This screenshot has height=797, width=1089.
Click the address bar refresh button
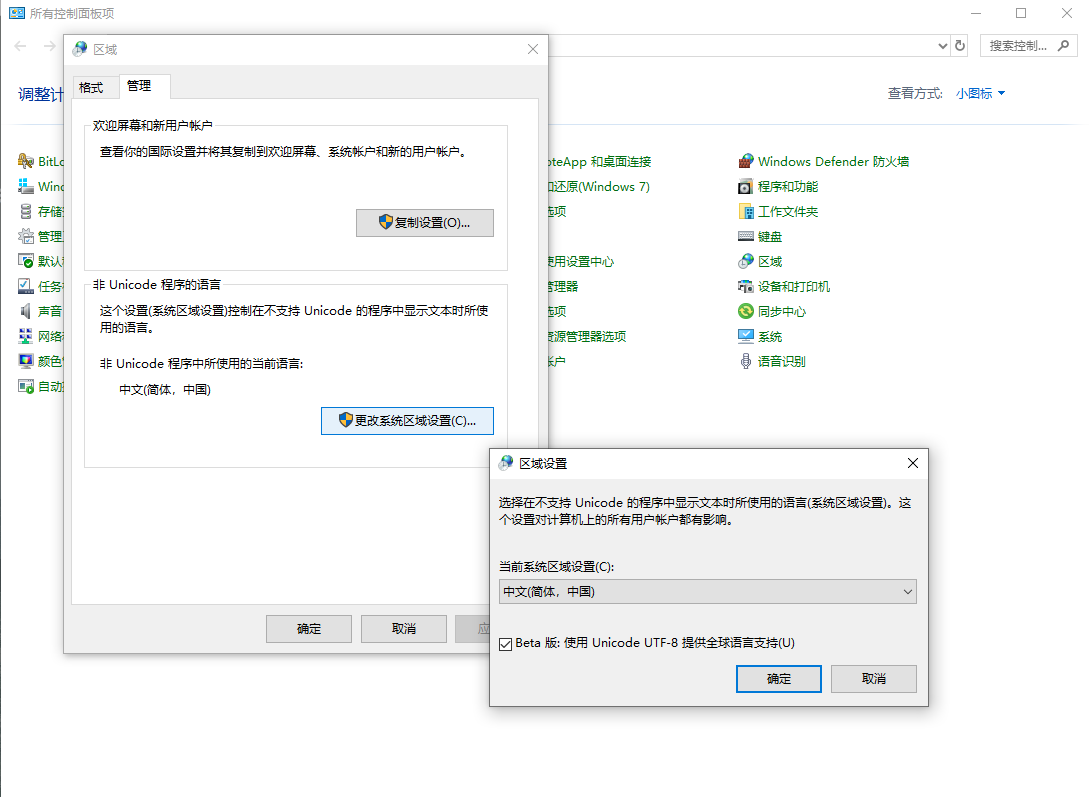[x=961, y=46]
